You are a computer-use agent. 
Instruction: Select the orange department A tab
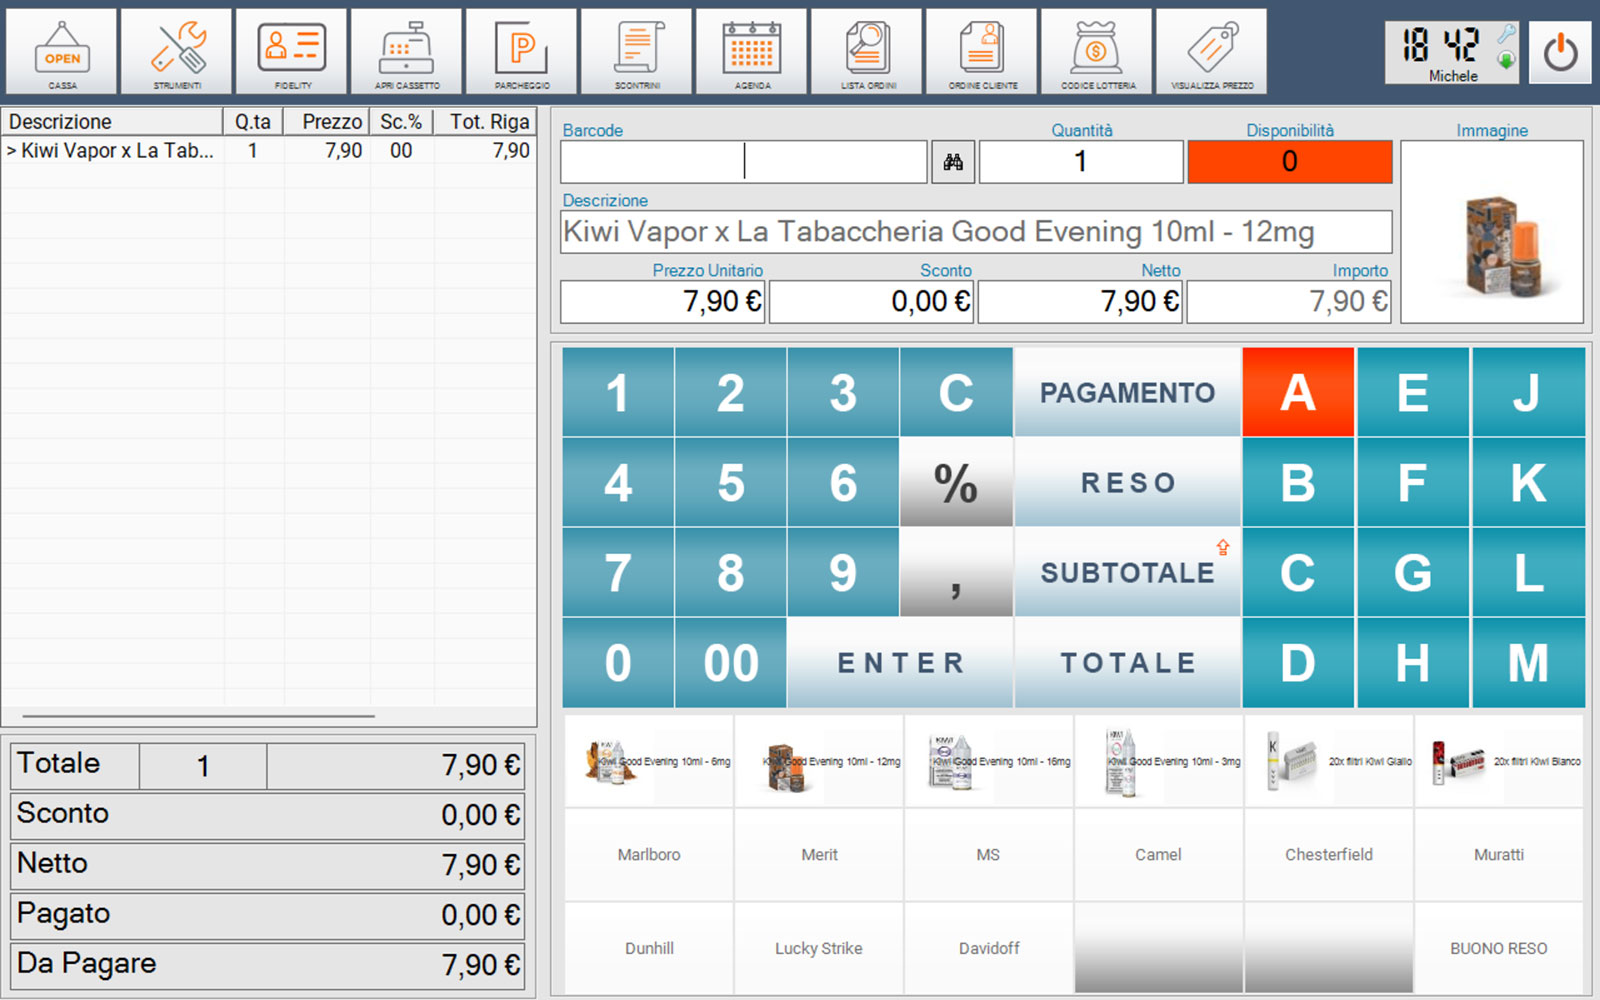1298,392
